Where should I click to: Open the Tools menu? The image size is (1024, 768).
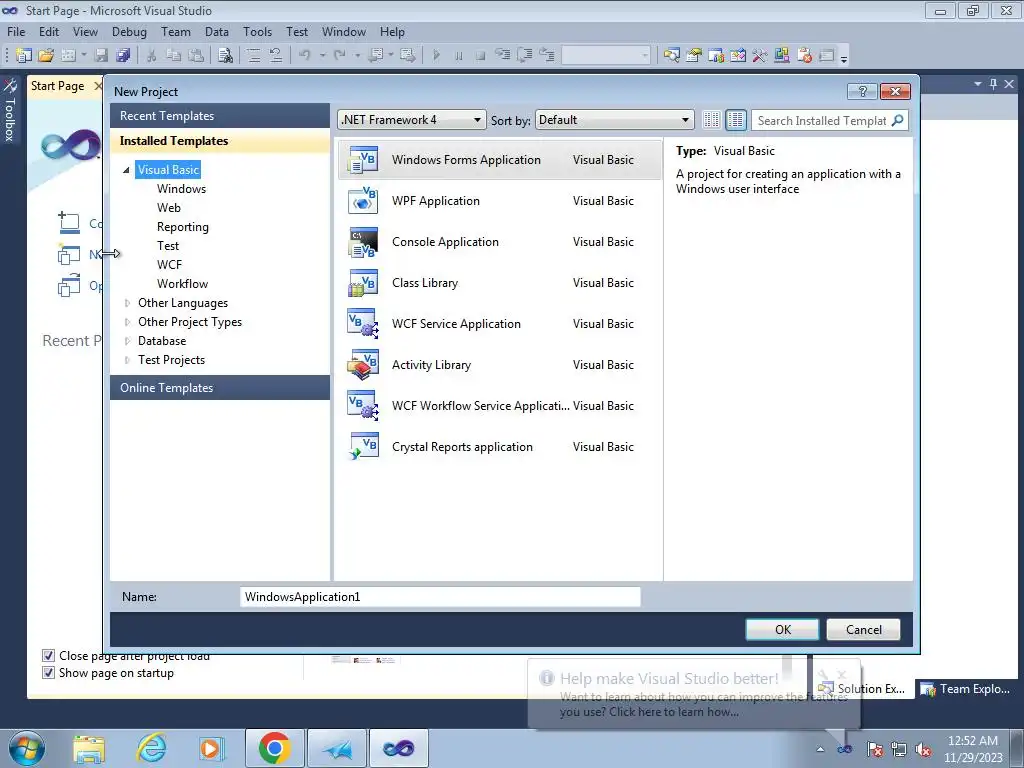point(257,32)
